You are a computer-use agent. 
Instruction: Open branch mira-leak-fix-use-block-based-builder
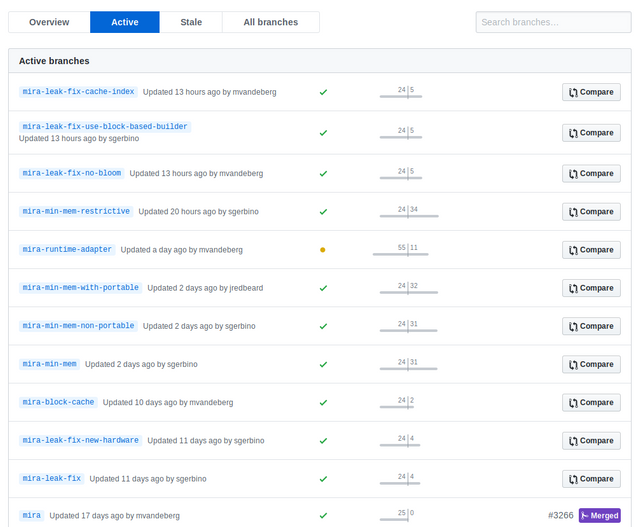(105, 127)
